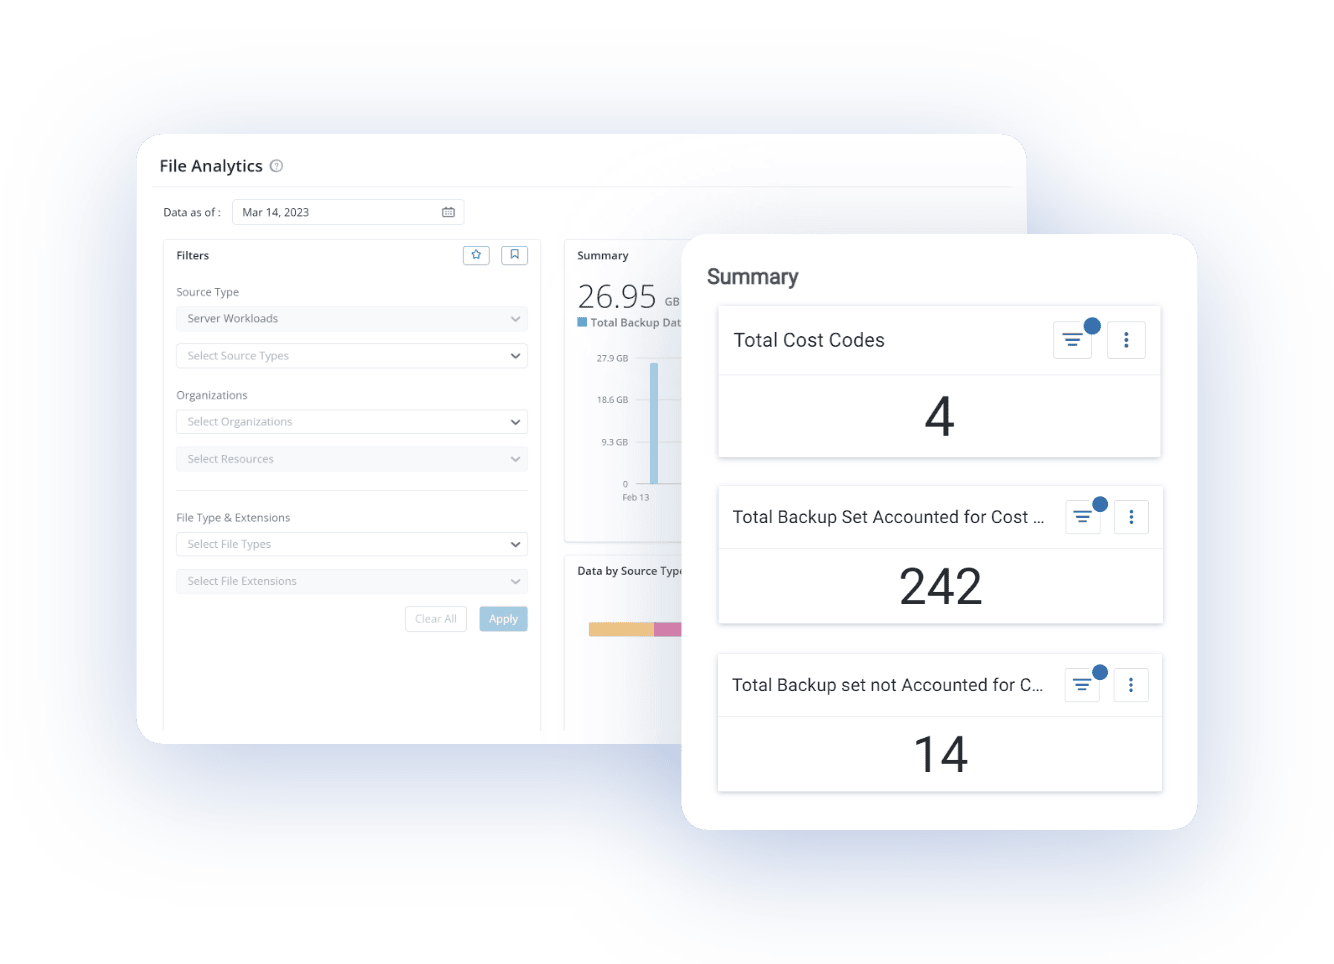
Task: Click the value 242 in the summary
Action: (x=940, y=586)
